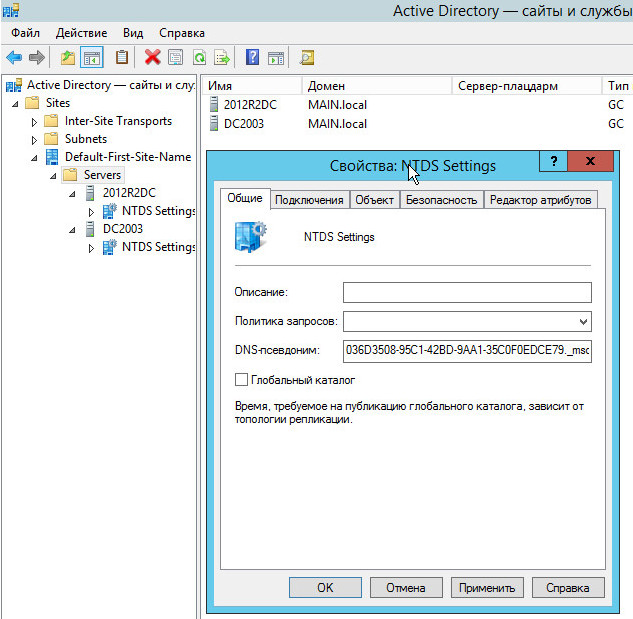
Task: Click the blue Help toolbar icon
Action: click(x=253, y=57)
